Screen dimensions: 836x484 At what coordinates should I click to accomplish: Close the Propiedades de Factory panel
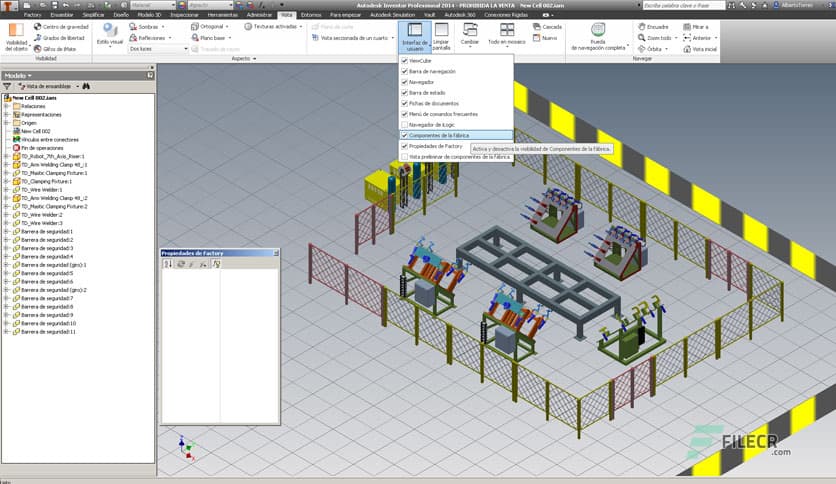(x=276, y=253)
